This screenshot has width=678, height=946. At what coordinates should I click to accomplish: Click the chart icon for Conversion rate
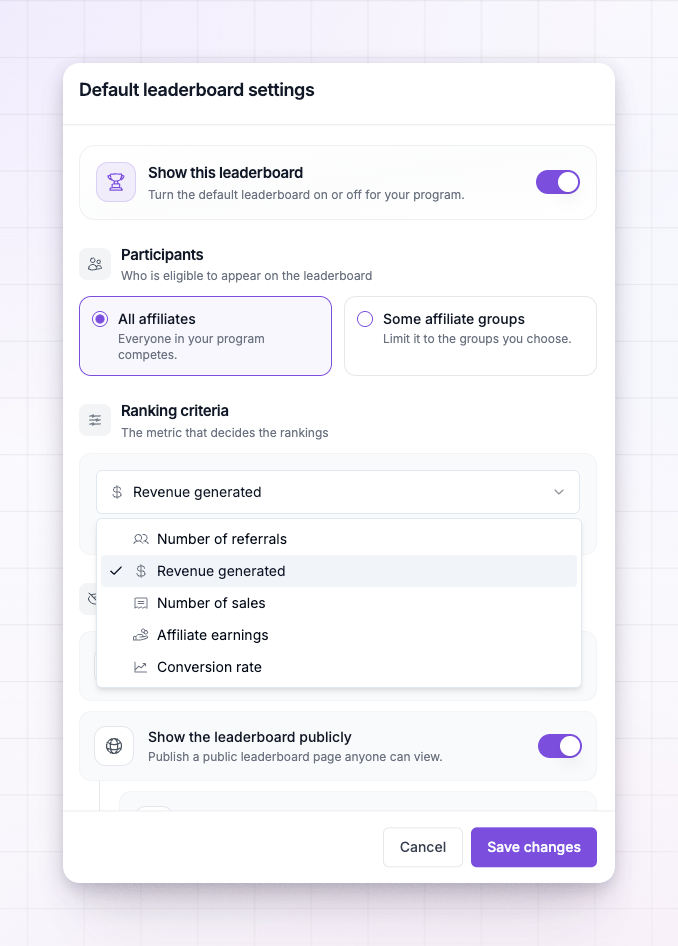pyautogui.click(x=141, y=667)
